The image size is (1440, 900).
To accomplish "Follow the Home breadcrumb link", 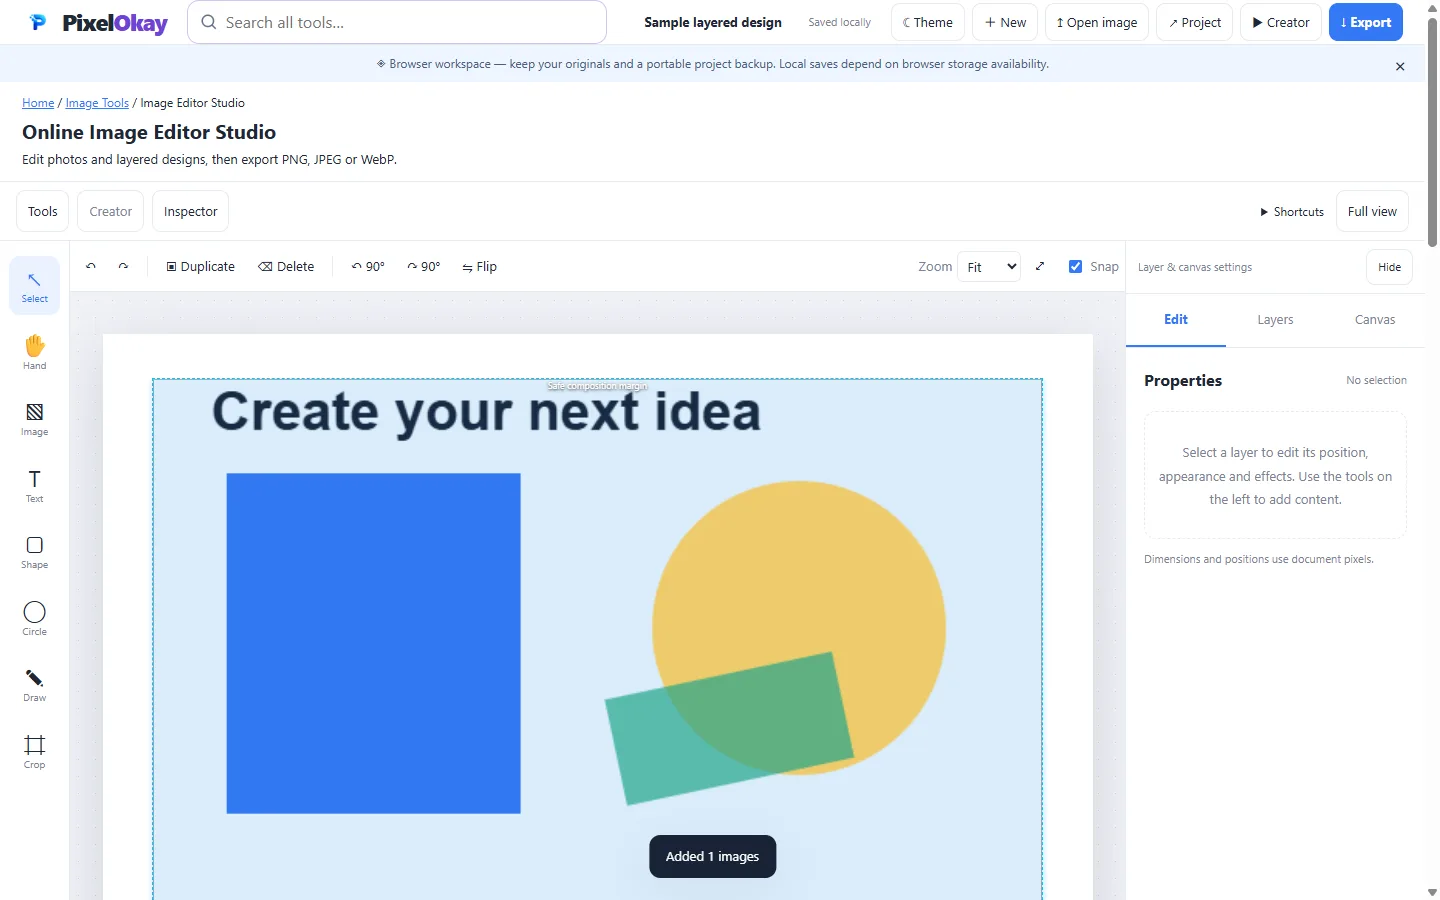I will tap(38, 103).
